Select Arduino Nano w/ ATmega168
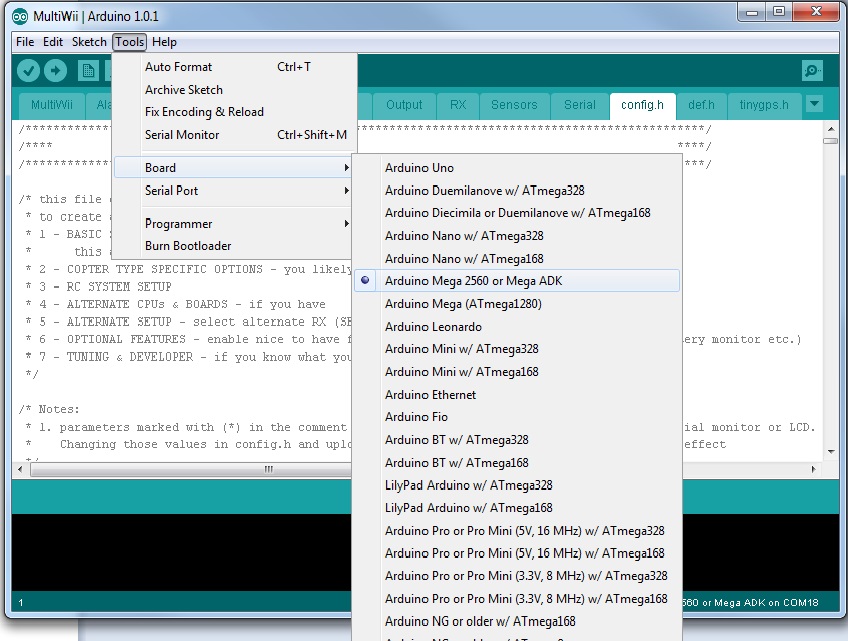 pyautogui.click(x=517, y=259)
